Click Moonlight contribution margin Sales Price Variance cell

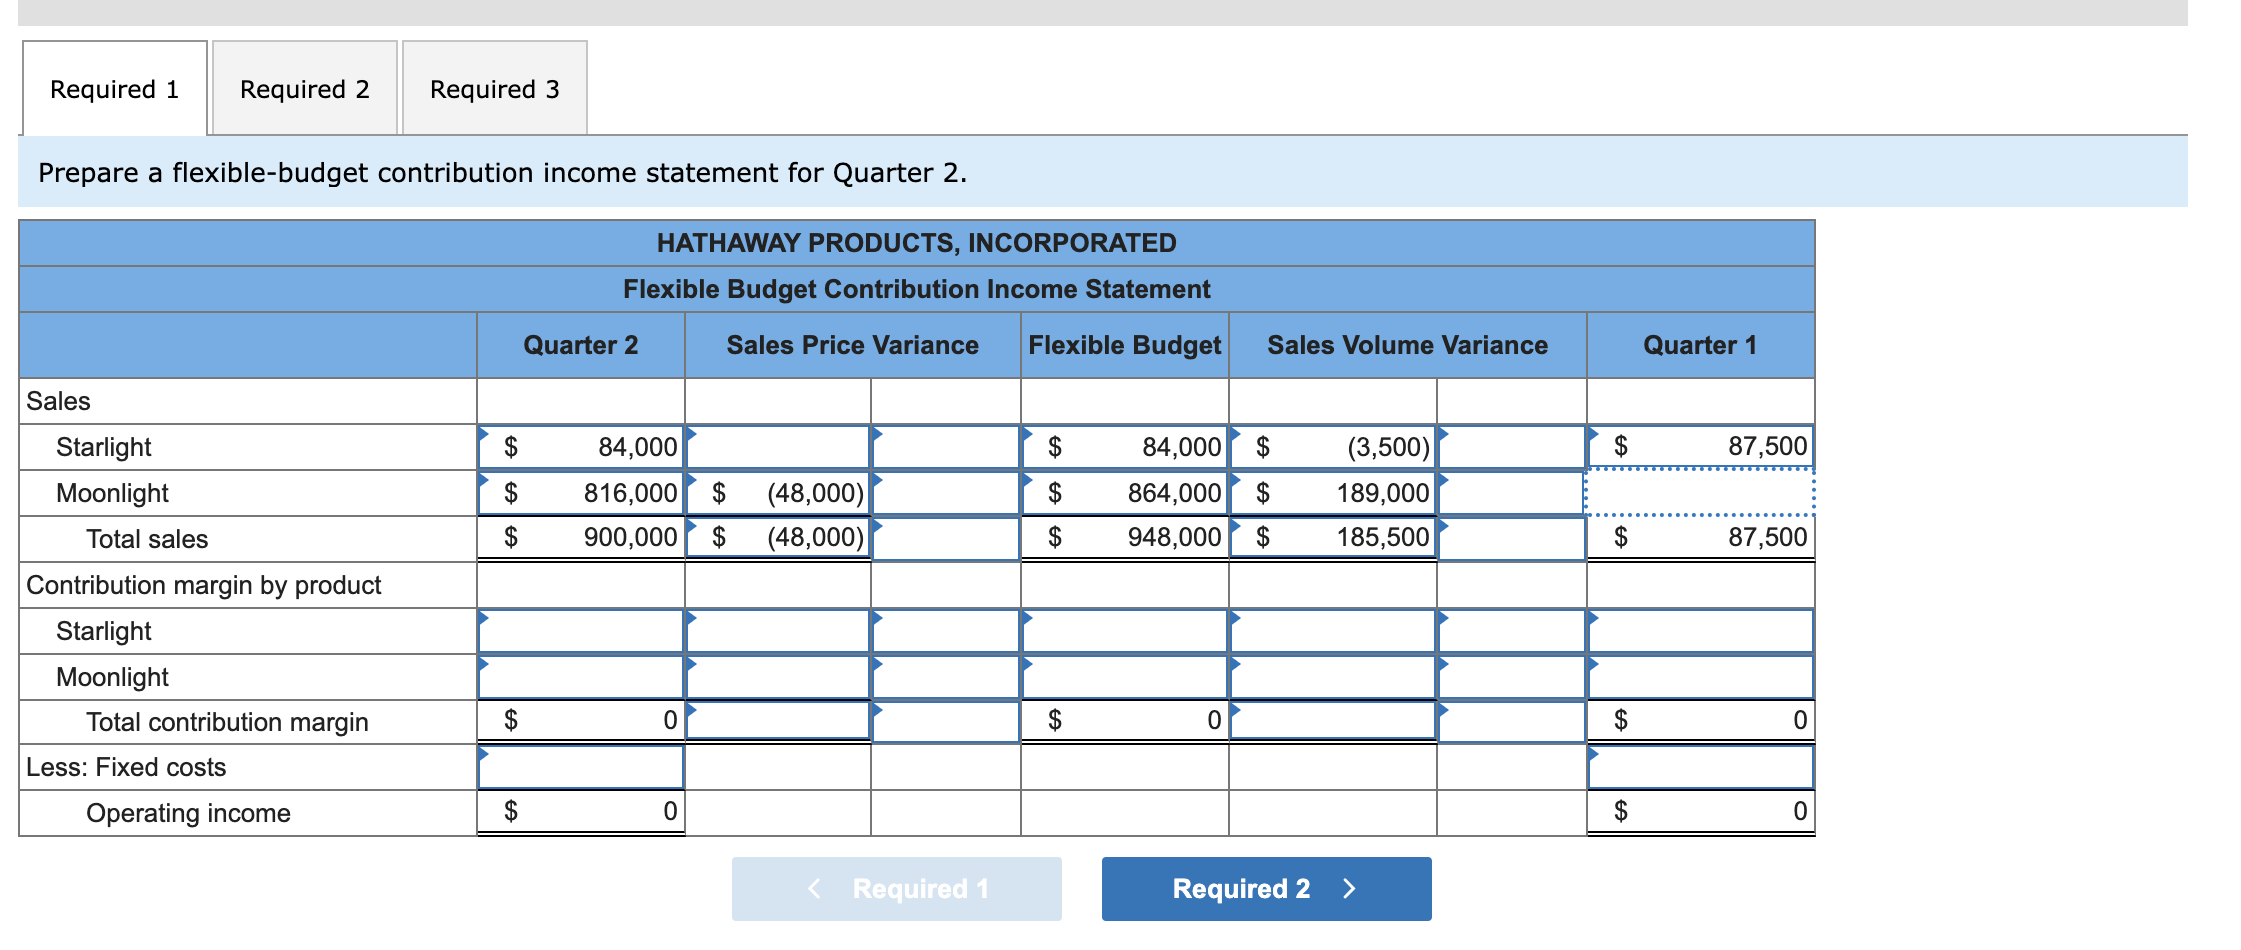pyautogui.click(x=778, y=677)
